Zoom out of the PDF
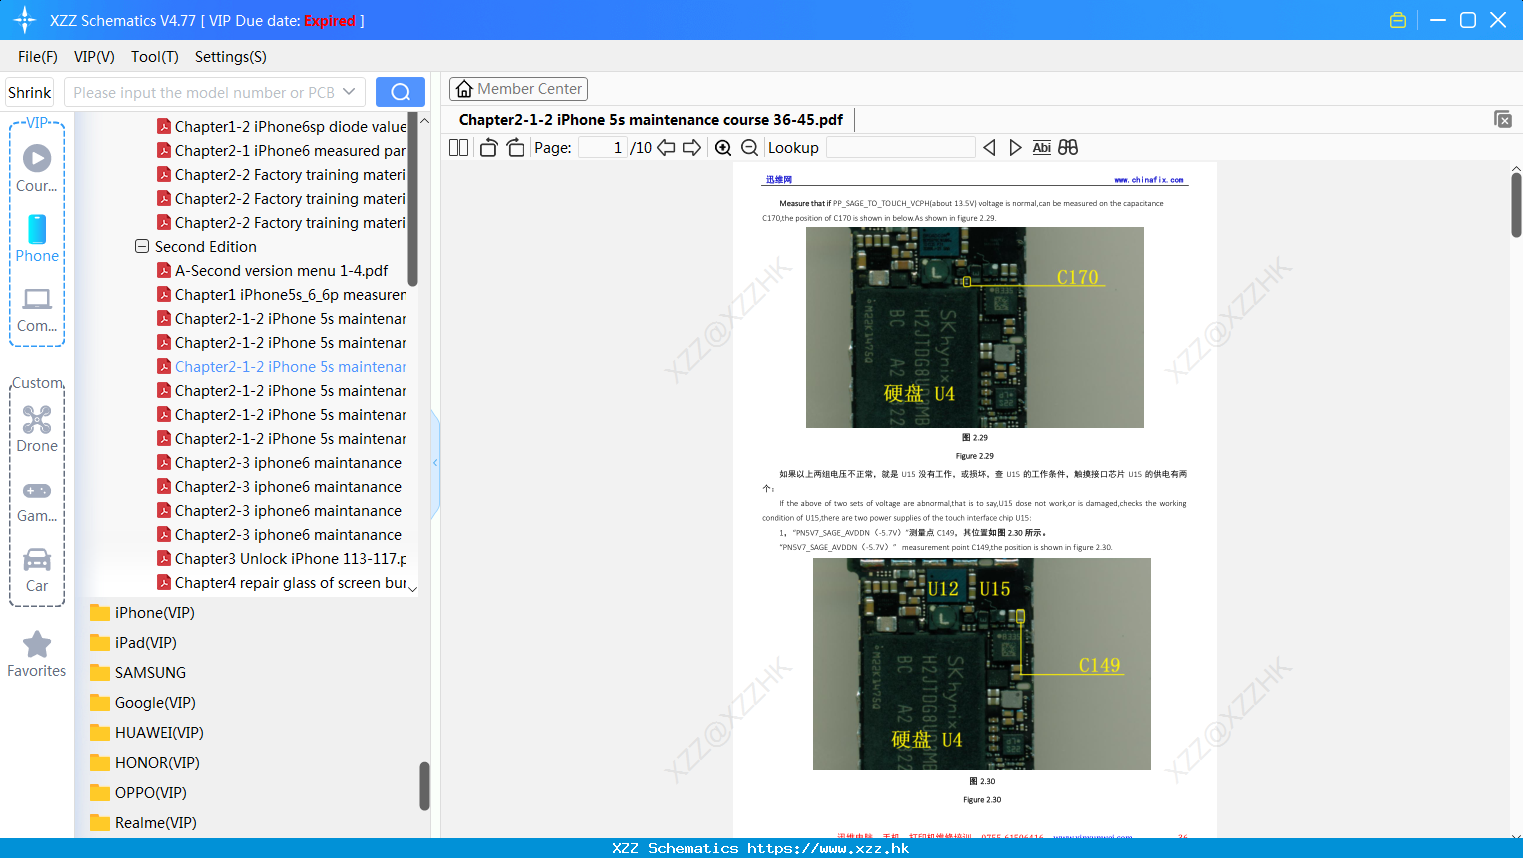The image size is (1523, 858). click(749, 148)
